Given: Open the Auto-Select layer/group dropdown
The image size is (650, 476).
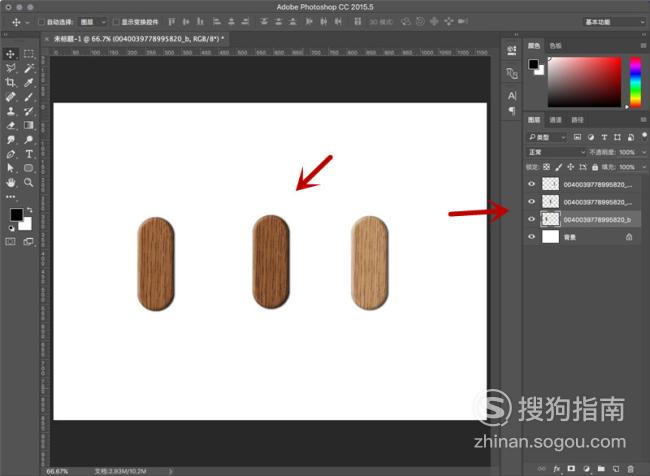Looking at the screenshot, I should (x=92, y=22).
